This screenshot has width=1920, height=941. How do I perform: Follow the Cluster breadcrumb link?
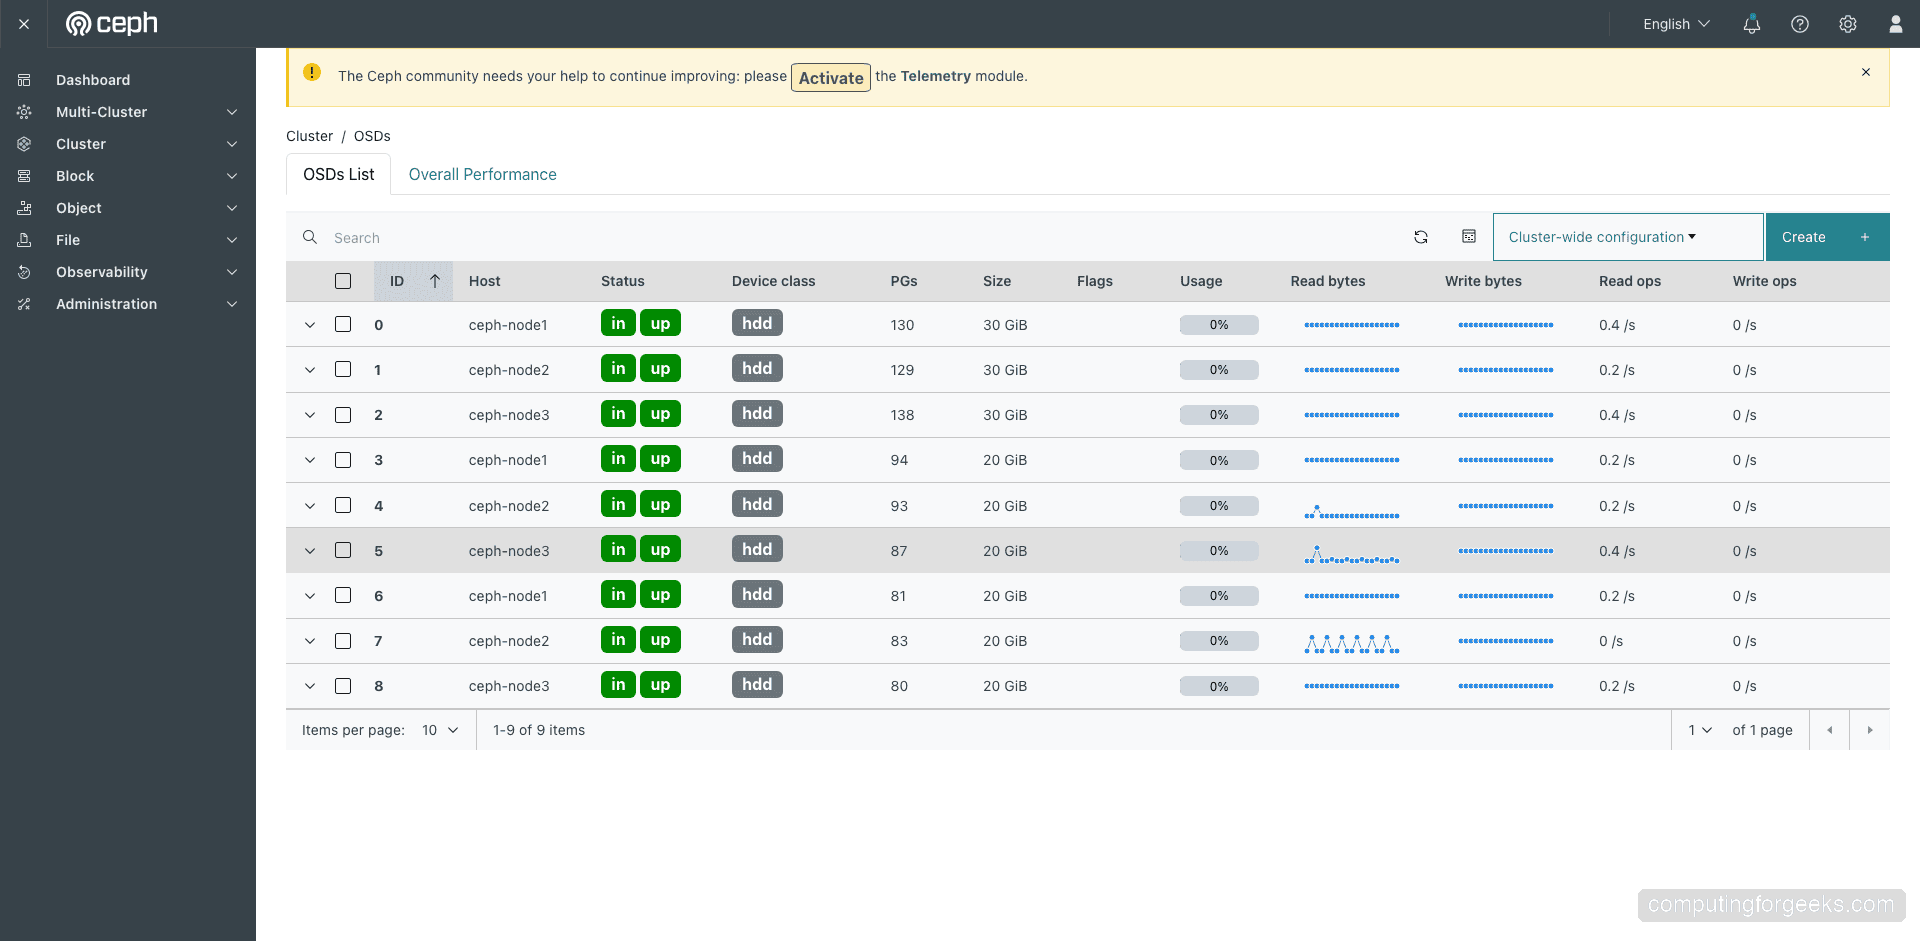[309, 136]
